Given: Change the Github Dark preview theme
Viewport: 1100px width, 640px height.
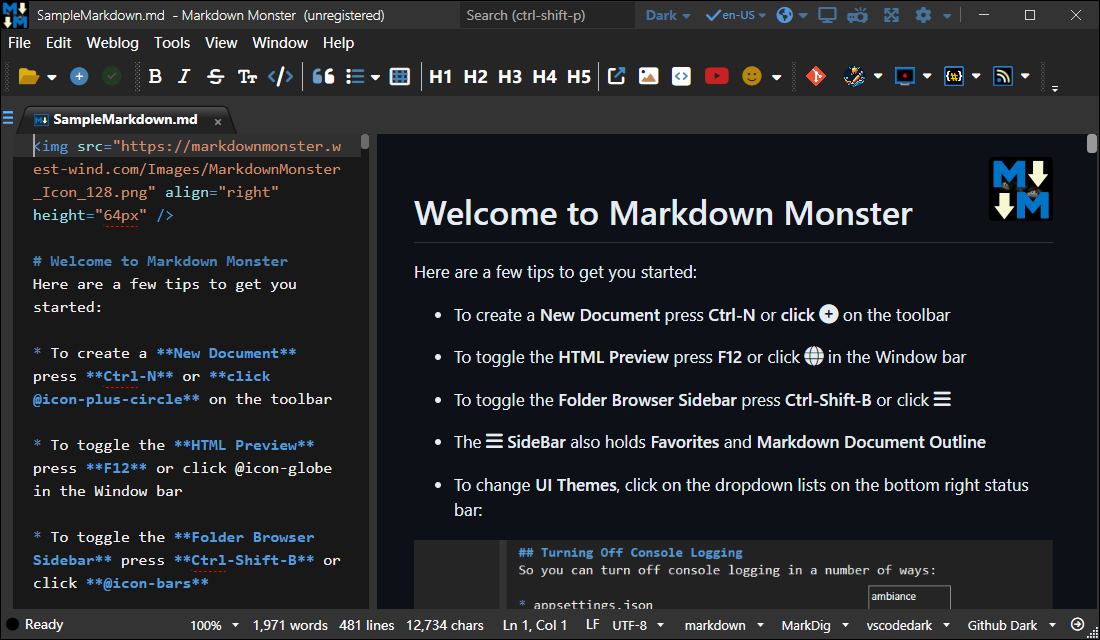Looking at the screenshot, I should tap(1011, 625).
